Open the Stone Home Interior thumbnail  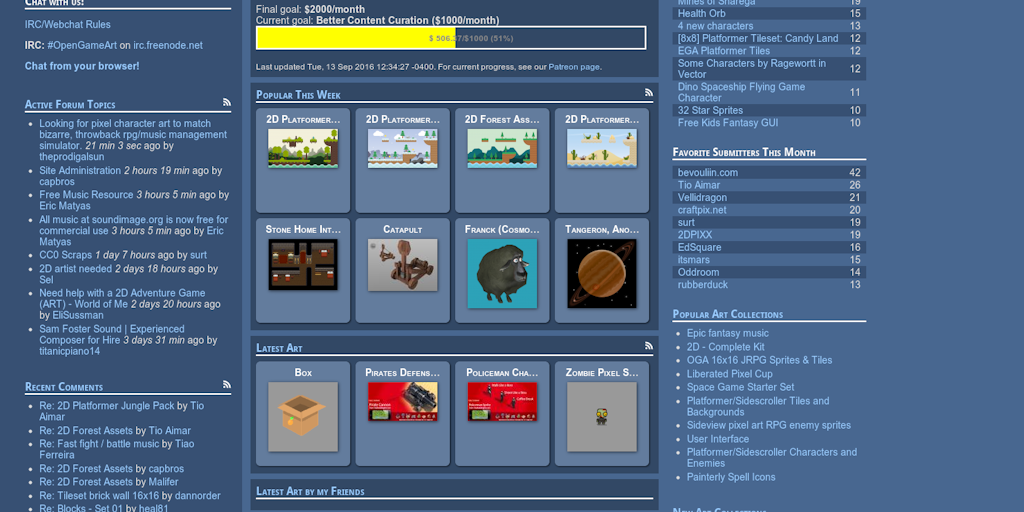[x=303, y=264]
